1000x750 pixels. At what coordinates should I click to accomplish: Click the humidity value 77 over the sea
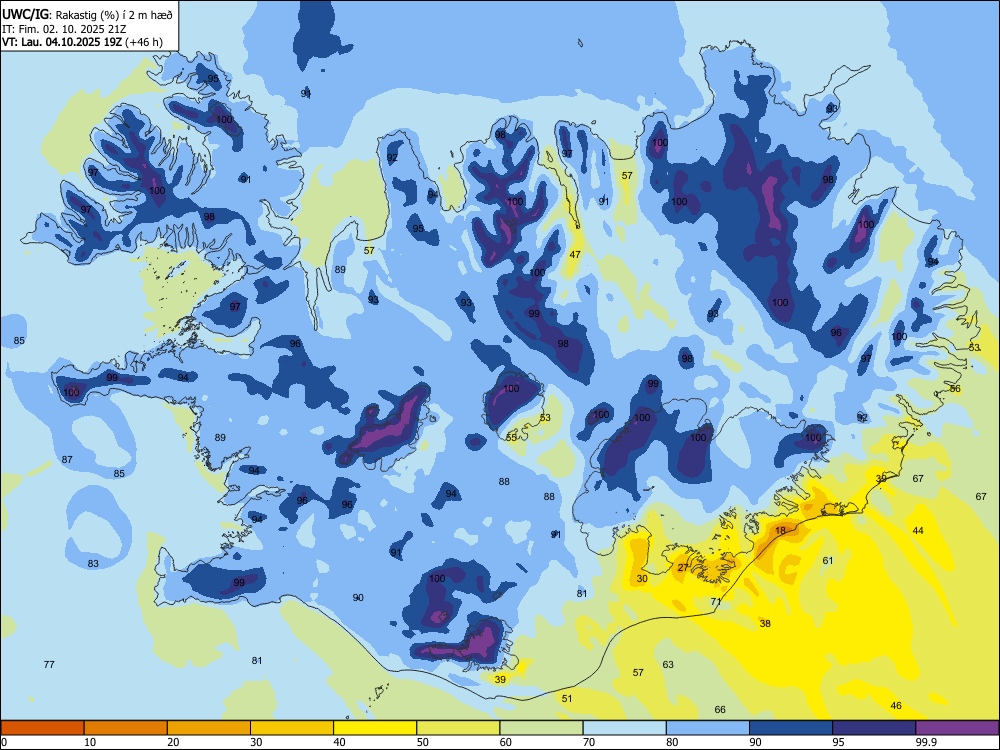[x=49, y=665]
